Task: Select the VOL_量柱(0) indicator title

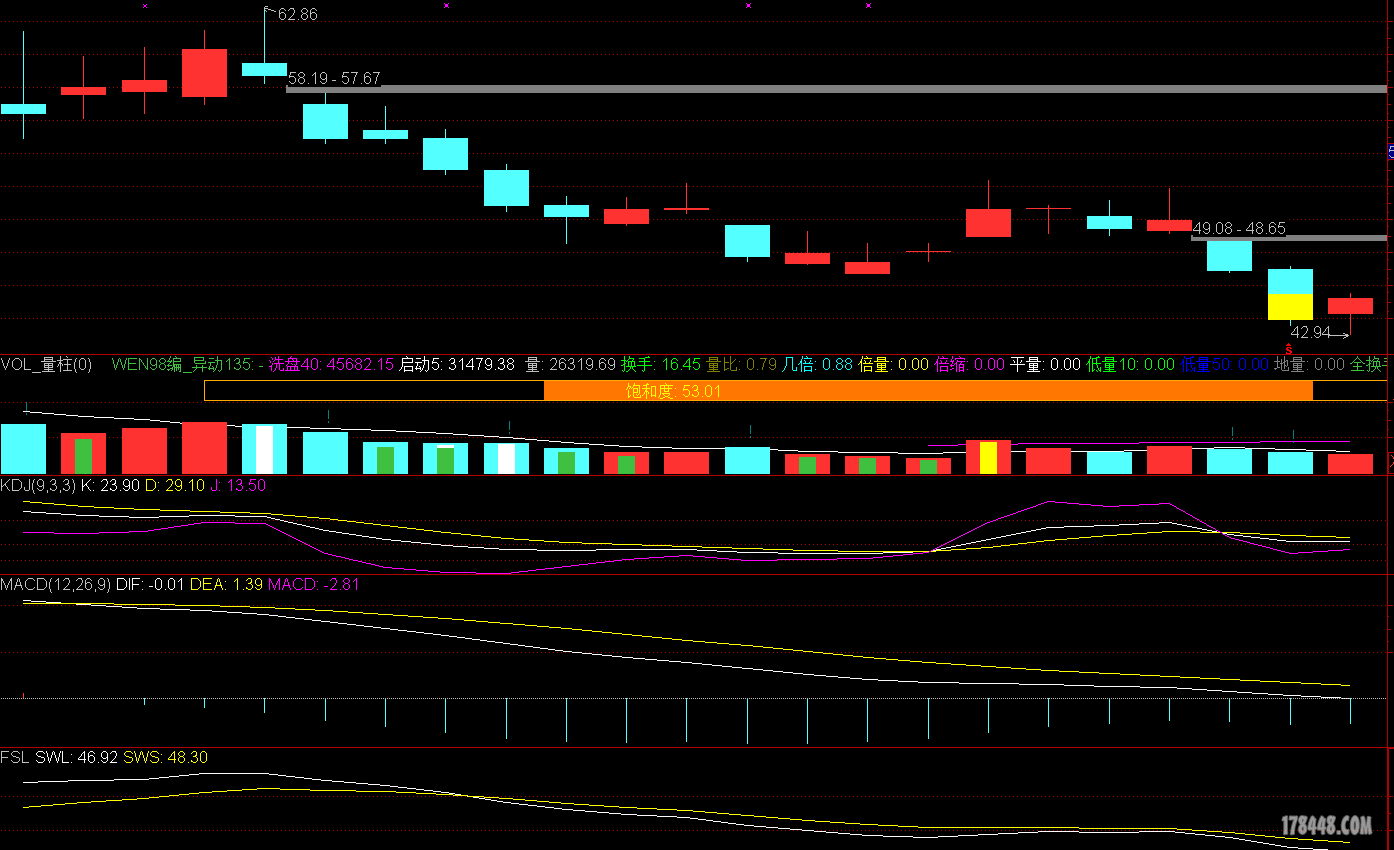Action: (46, 365)
